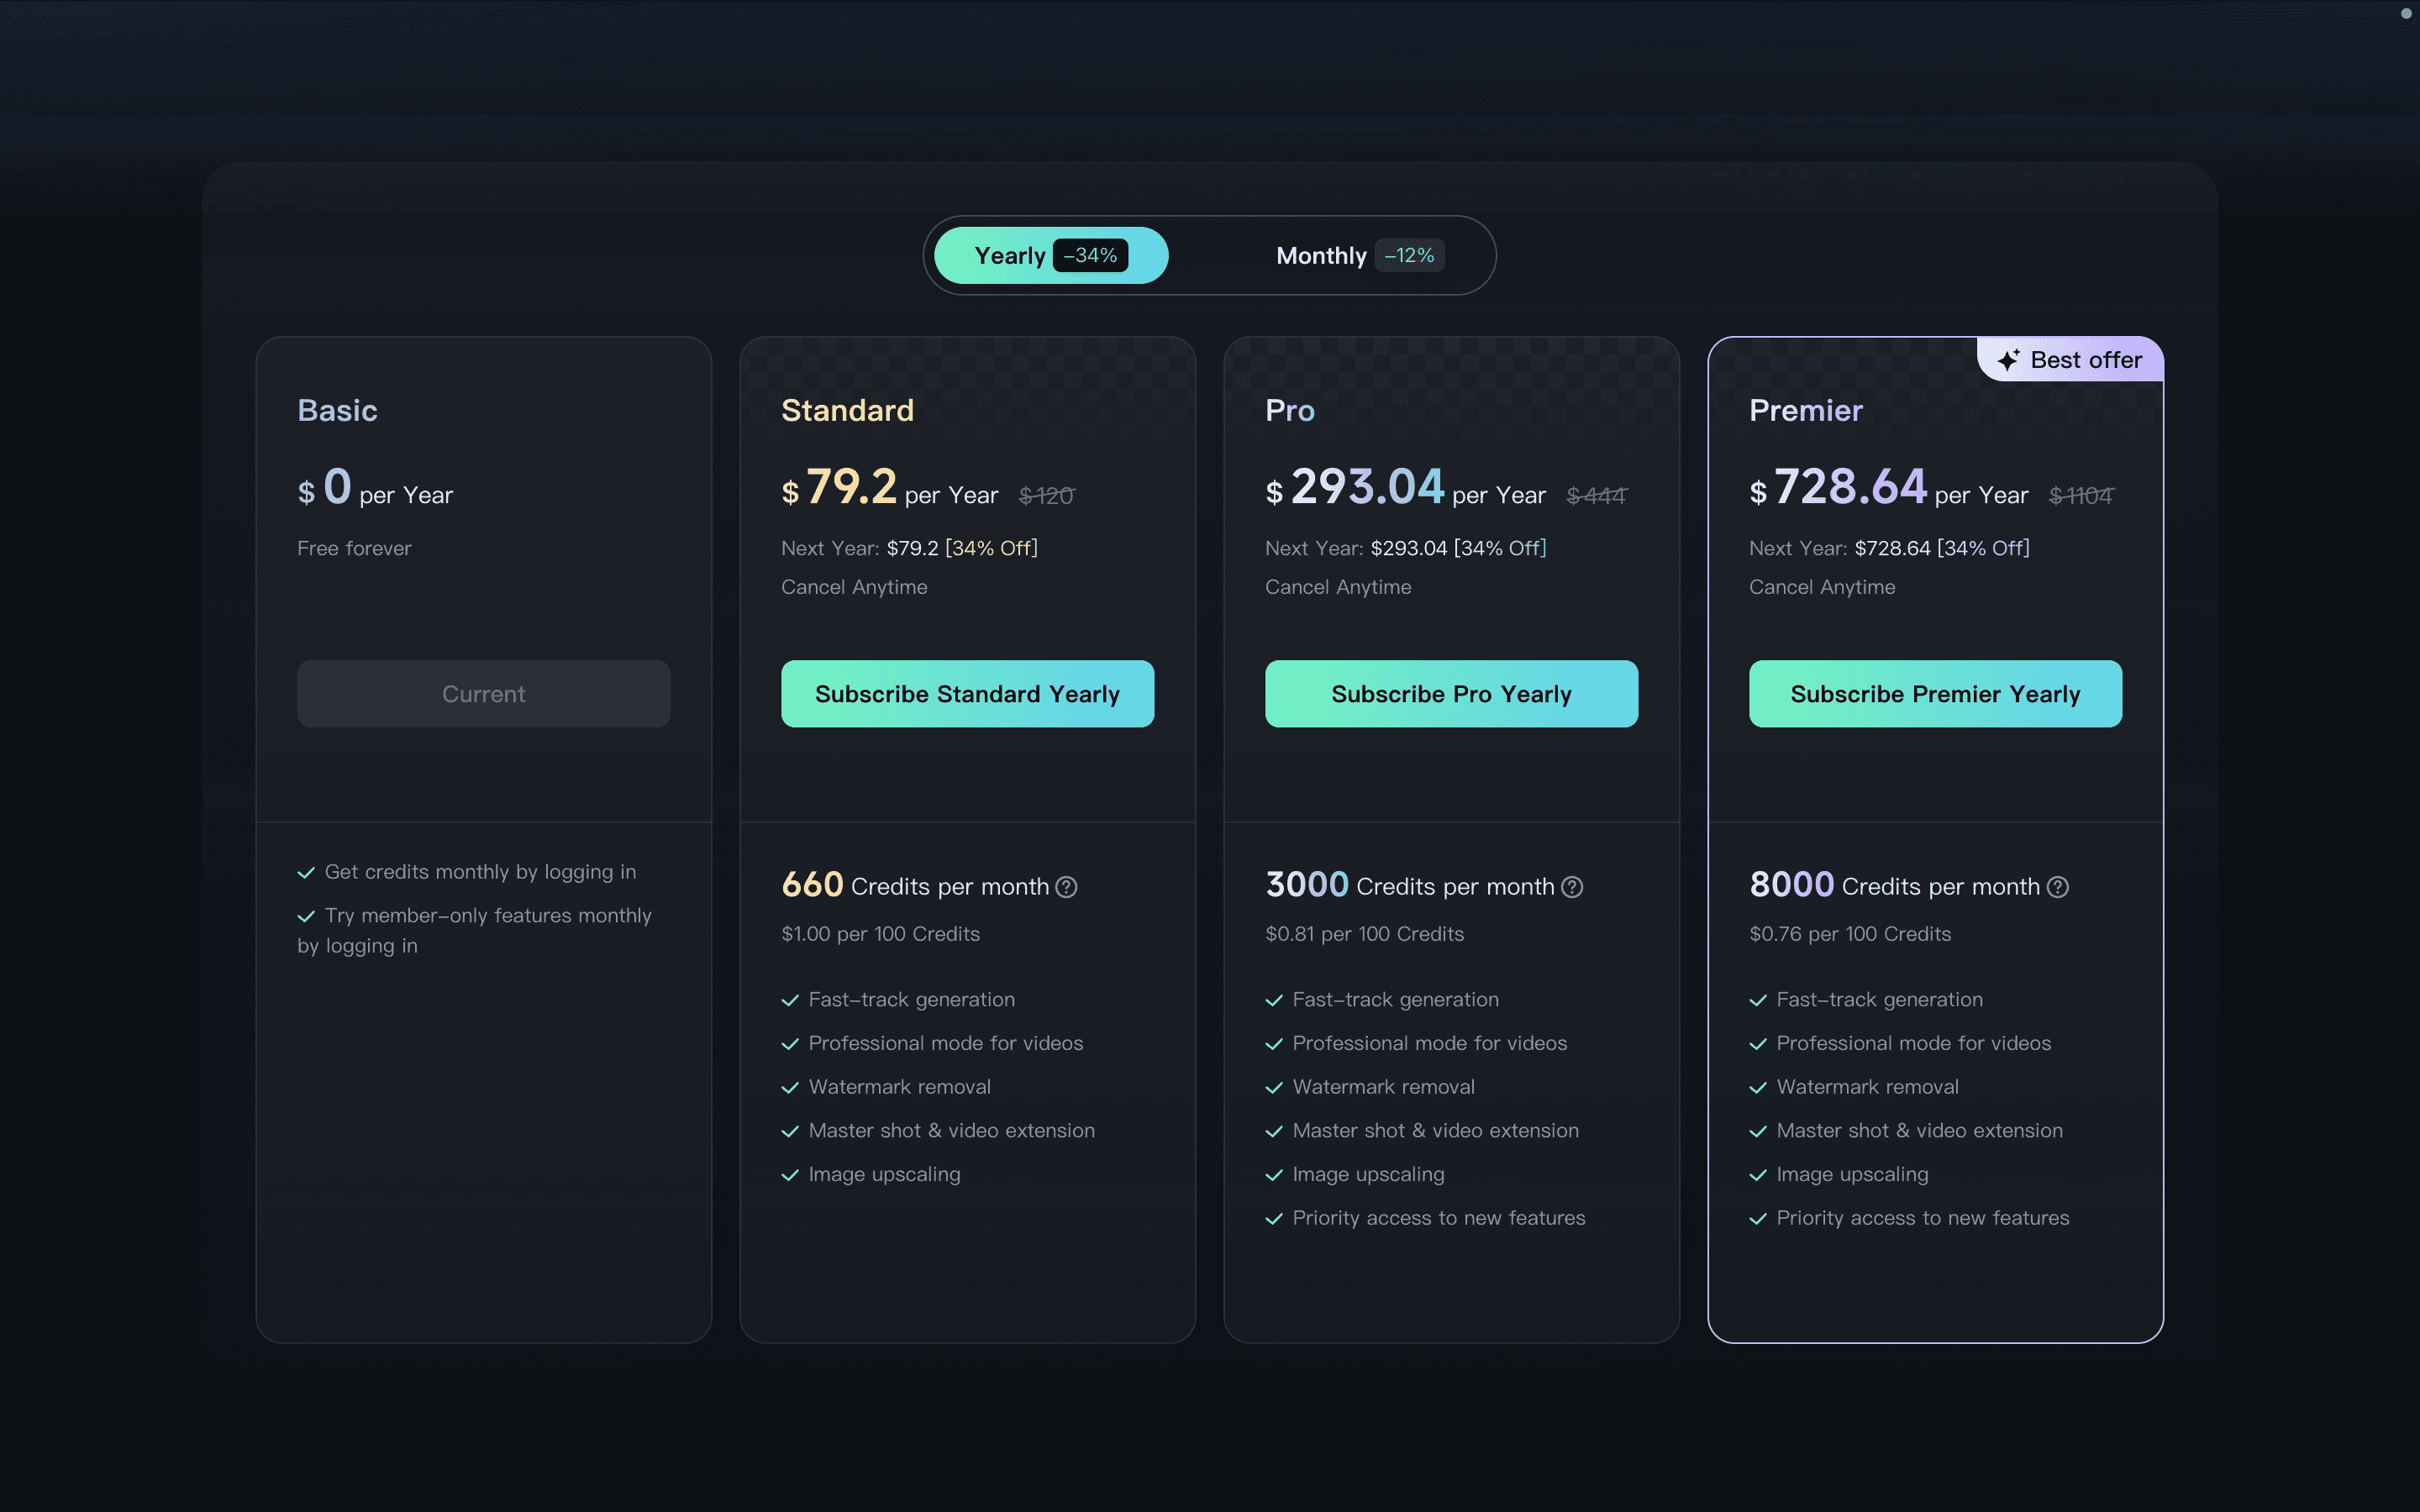Image resolution: width=2420 pixels, height=1512 pixels.
Task: Open help icon beside 660 Credits
Action: (x=1067, y=887)
